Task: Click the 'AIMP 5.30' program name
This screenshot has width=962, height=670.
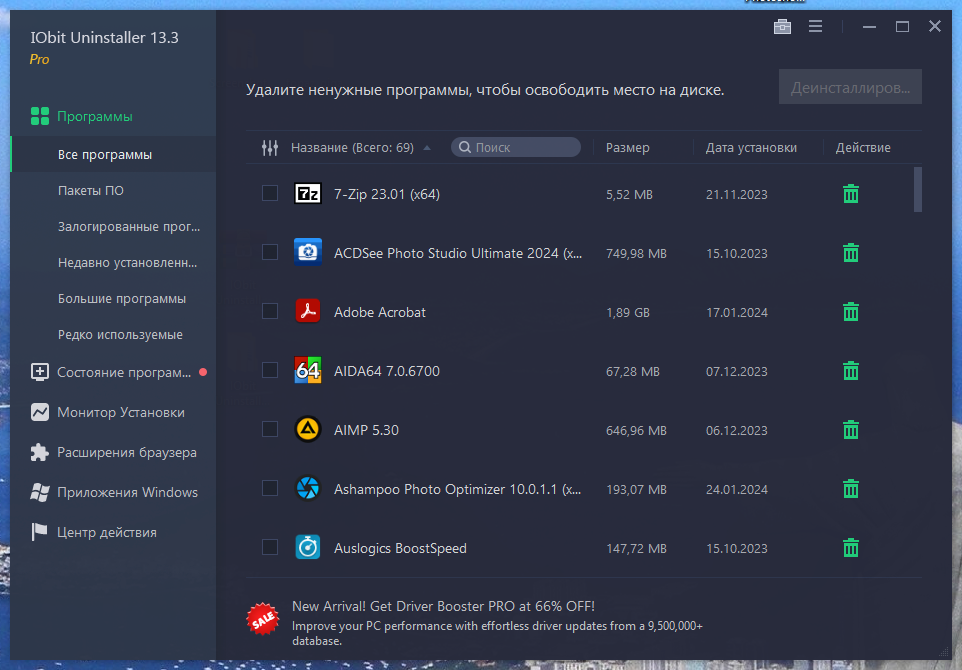Action: 366,430
